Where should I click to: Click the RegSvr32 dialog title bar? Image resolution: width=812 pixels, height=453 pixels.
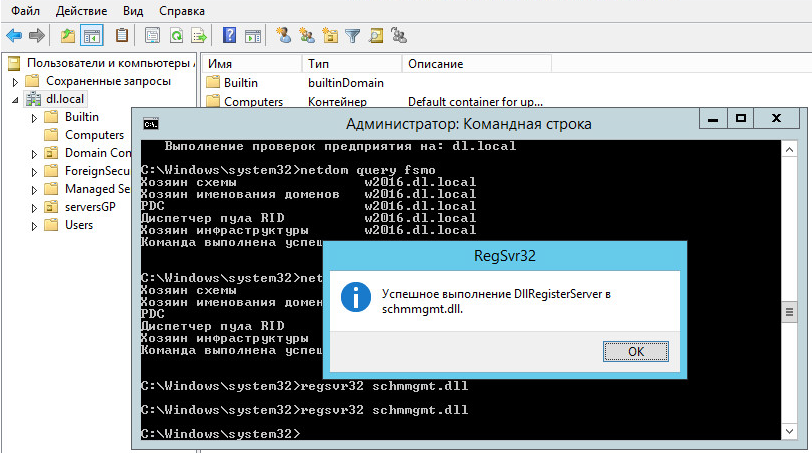click(505, 256)
